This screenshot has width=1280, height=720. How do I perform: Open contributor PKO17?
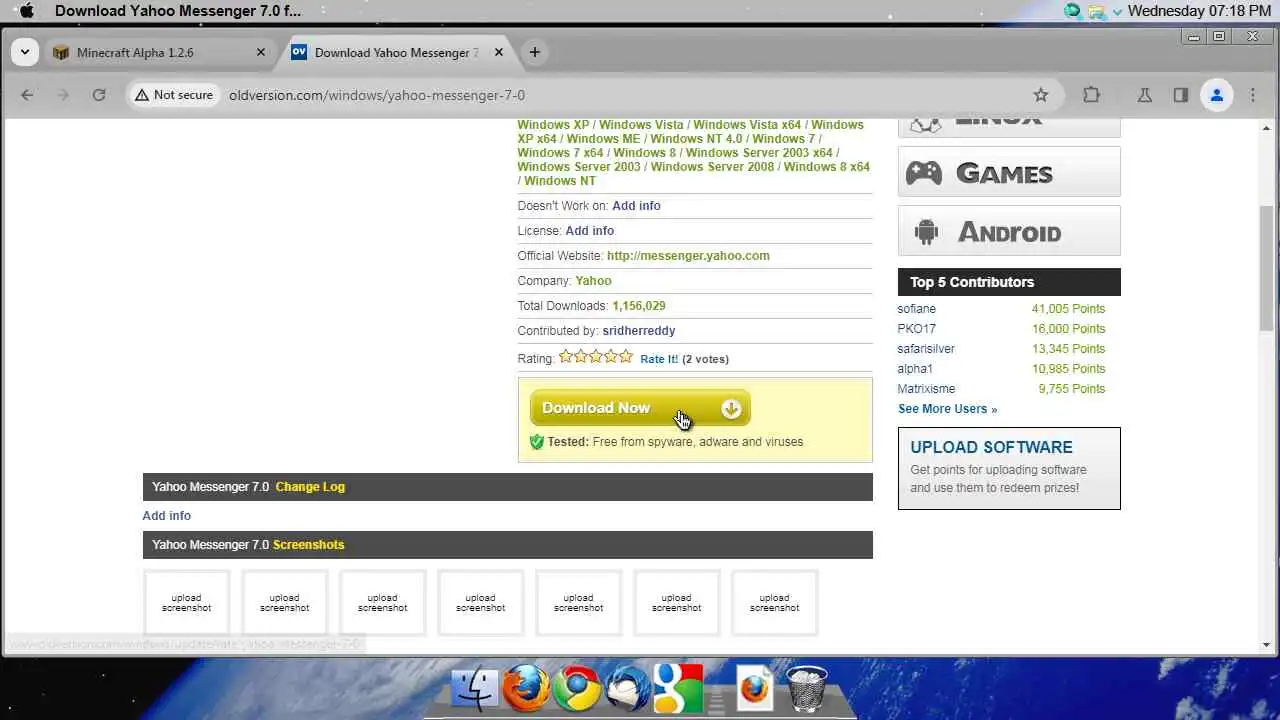tap(917, 329)
